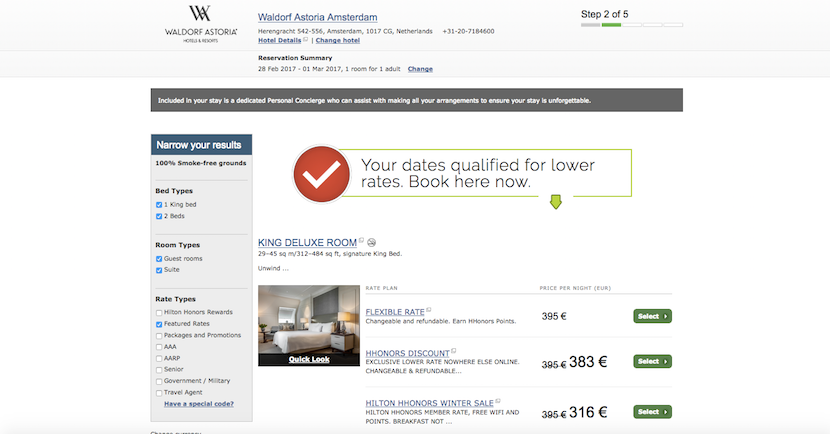Uncheck the 1 King bed checkbox
The image size is (830, 434).
(159, 204)
